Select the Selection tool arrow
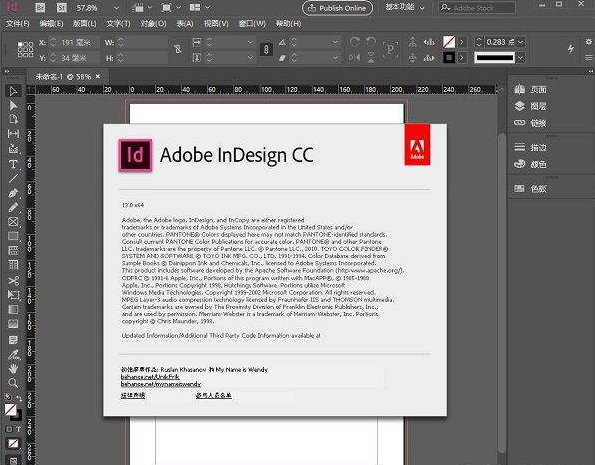595x465 pixels. coord(13,91)
